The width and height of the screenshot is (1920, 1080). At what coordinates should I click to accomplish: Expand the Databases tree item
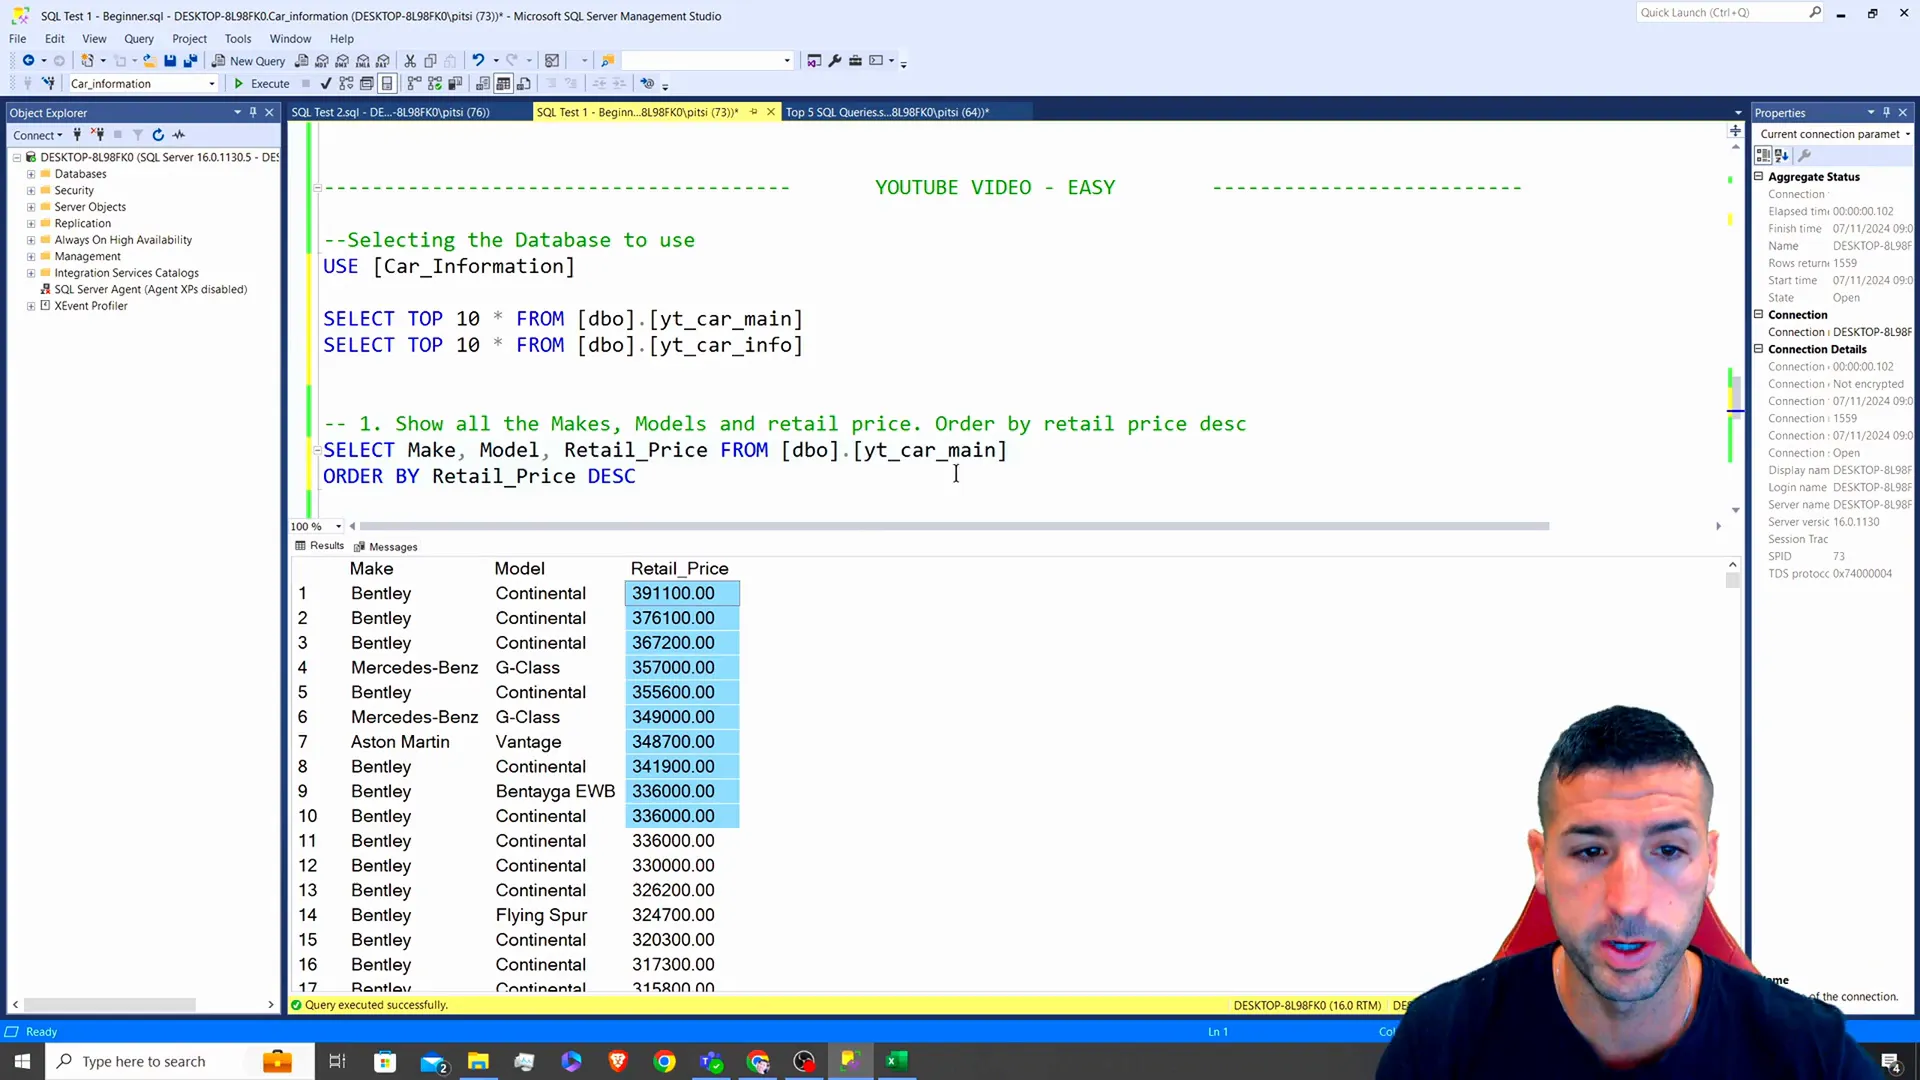[30, 173]
